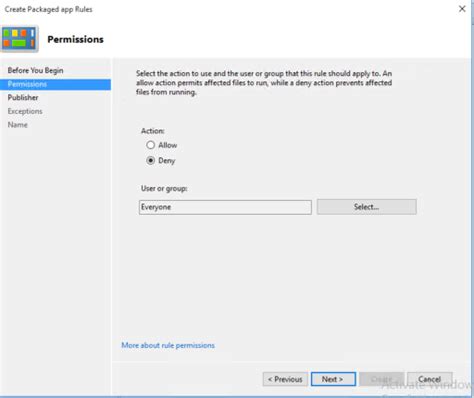Select the Deny action radio button
This screenshot has height=398, width=474.
pos(151,161)
